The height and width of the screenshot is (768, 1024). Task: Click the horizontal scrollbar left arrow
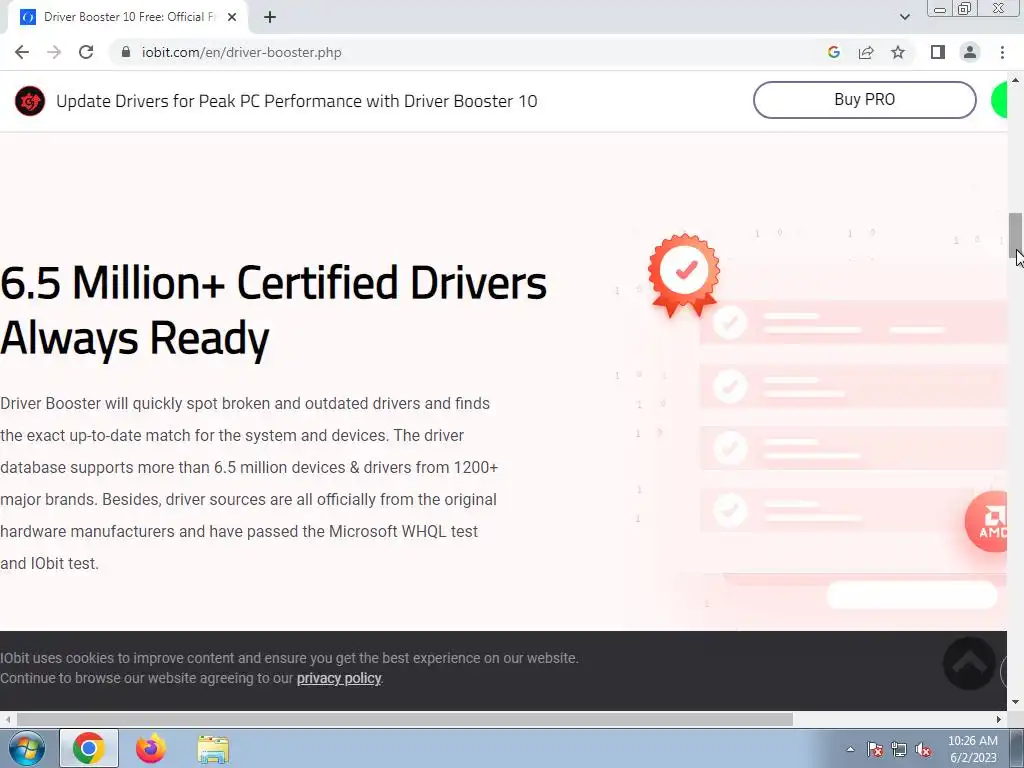(x=8, y=719)
